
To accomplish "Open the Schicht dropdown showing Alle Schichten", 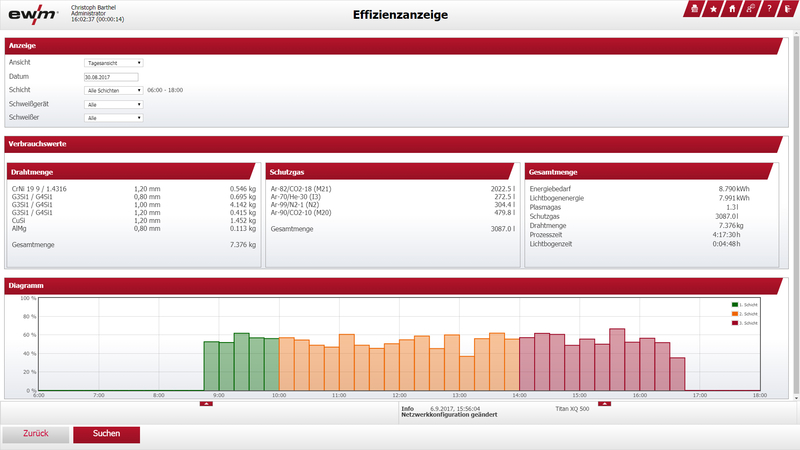I will pos(114,90).
